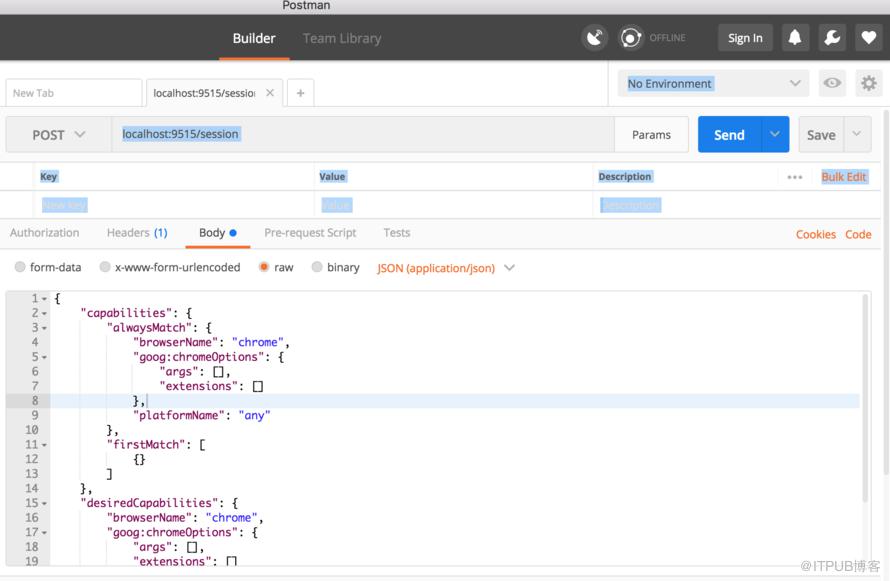Click the params Value input field
Image resolution: width=890 pixels, height=581 pixels.
(453, 205)
